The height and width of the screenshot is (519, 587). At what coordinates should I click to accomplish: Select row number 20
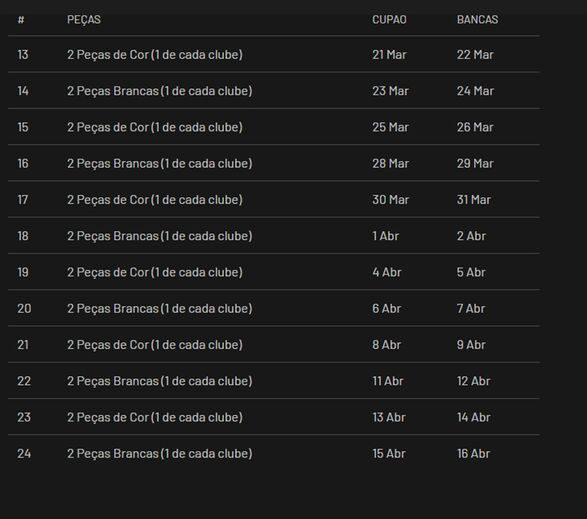pos(24,309)
